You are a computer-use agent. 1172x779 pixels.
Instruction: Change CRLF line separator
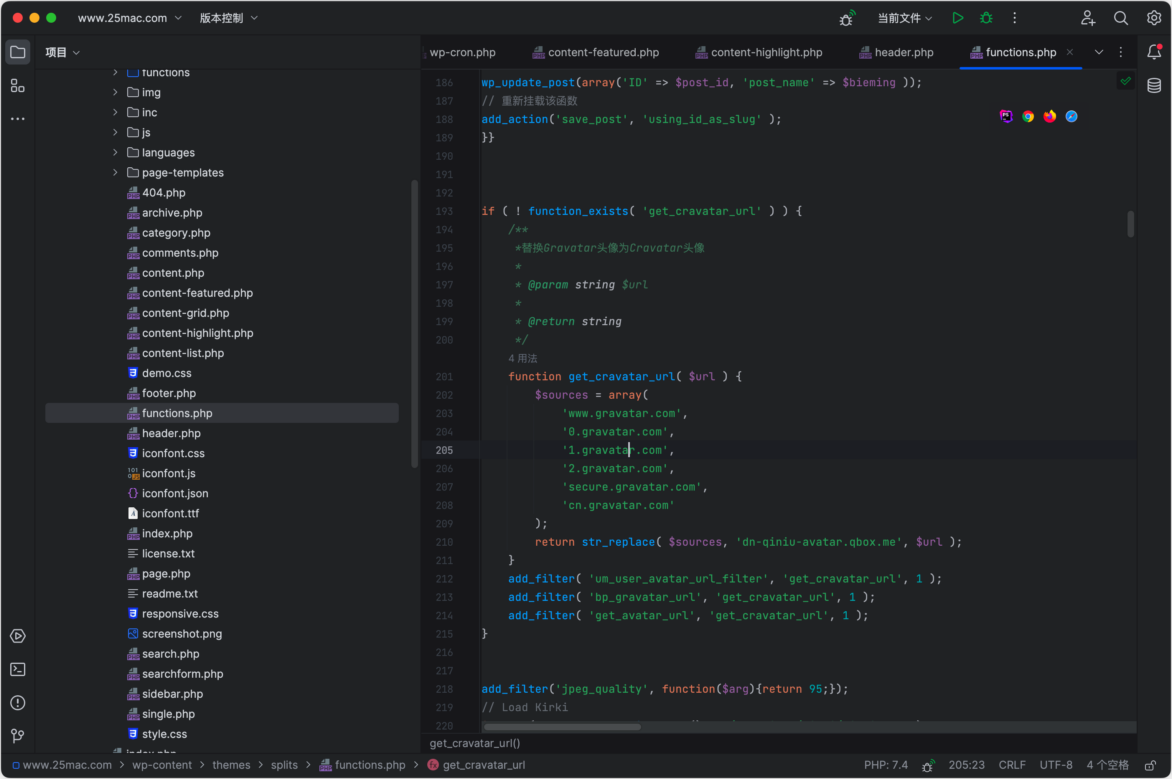tap(1012, 766)
